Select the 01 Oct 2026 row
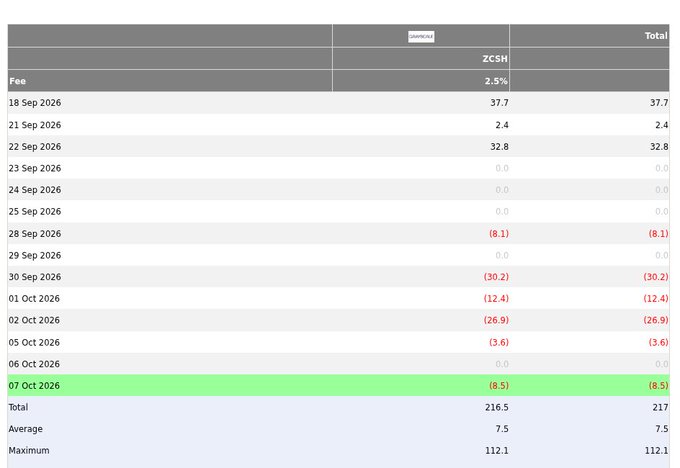680x468 pixels. point(338,298)
